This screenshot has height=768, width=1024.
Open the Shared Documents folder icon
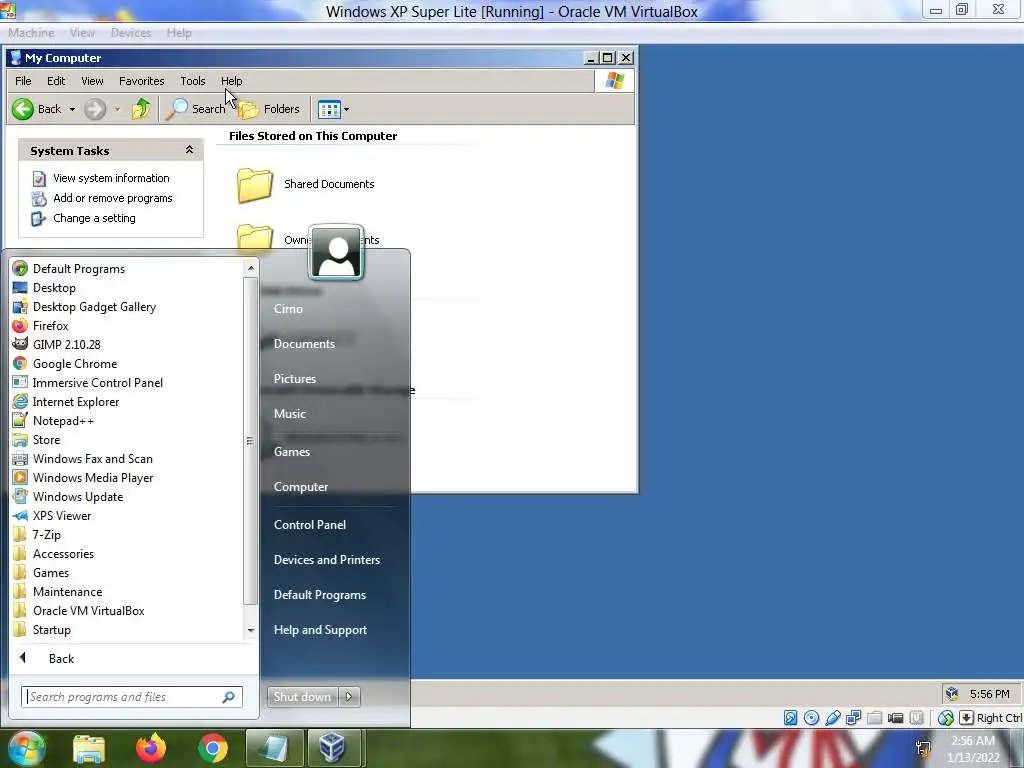pos(255,185)
